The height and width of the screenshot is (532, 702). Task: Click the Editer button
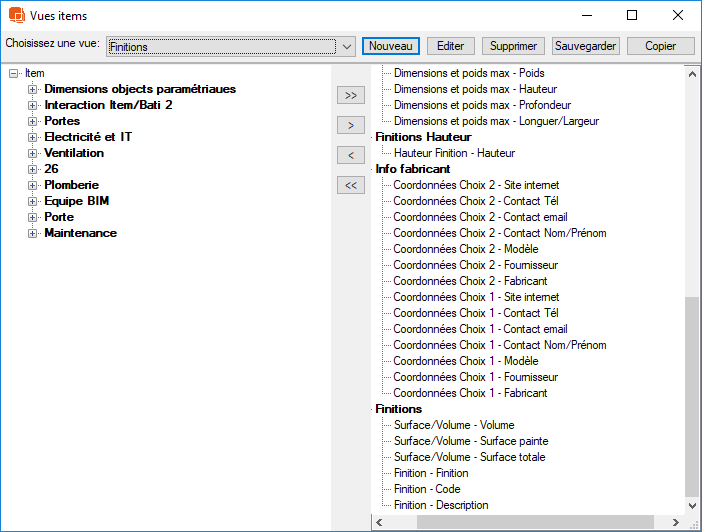[x=450, y=46]
